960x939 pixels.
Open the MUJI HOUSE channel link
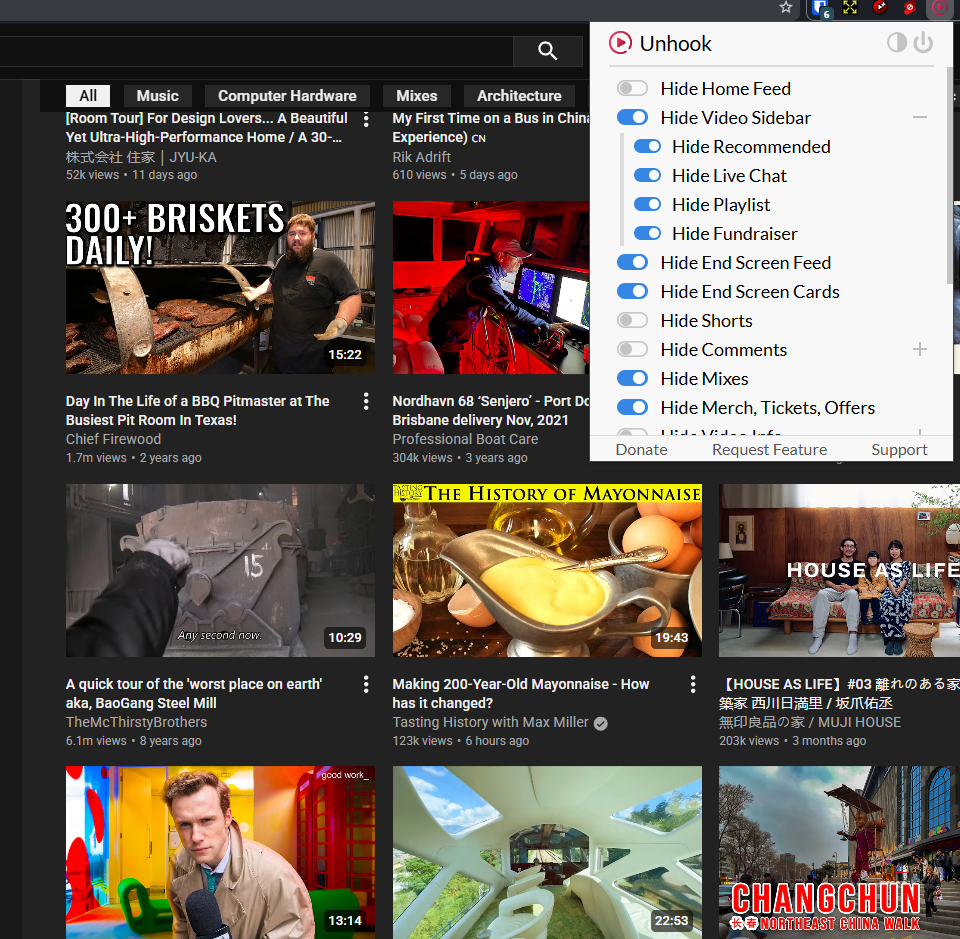[809, 722]
